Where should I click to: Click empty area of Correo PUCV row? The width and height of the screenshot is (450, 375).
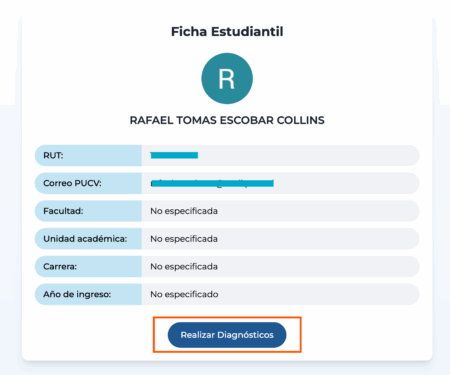[x=345, y=183]
